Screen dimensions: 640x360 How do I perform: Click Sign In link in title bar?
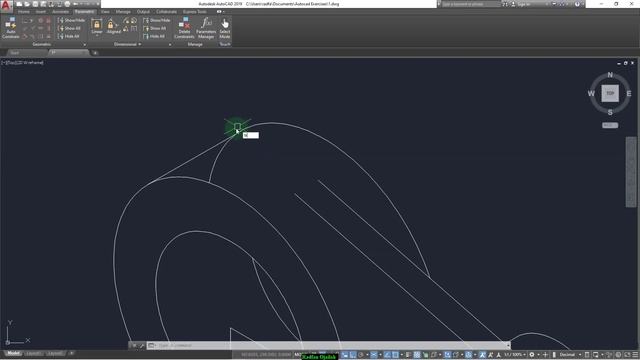(x=523, y=4)
